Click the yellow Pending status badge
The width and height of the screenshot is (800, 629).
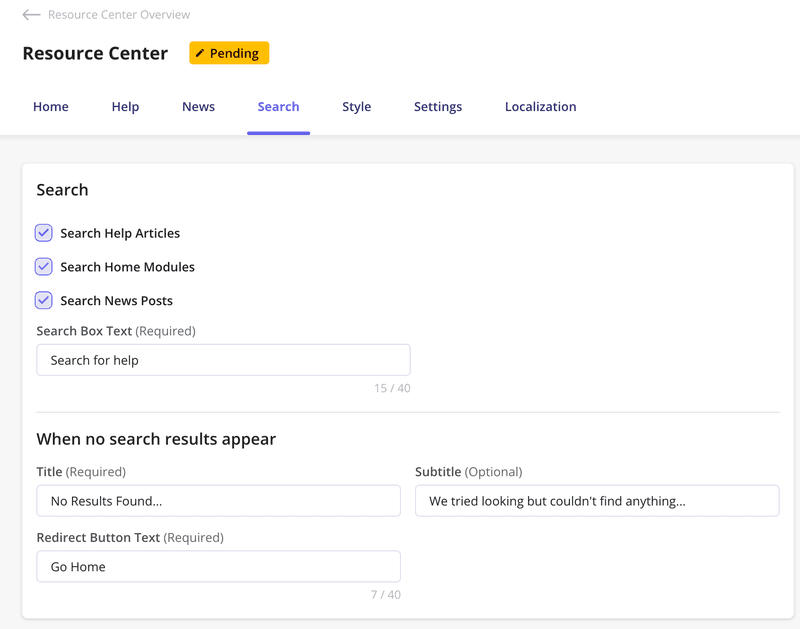point(229,52)
